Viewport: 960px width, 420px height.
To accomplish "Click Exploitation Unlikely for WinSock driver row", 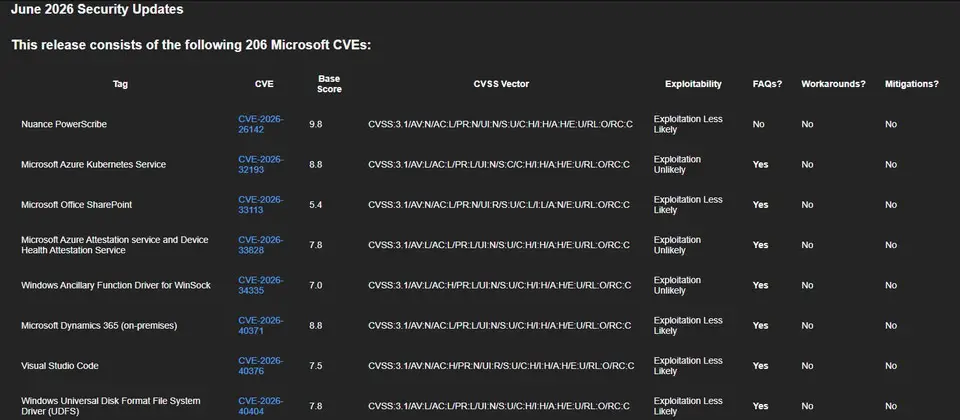I will point(677,285).
